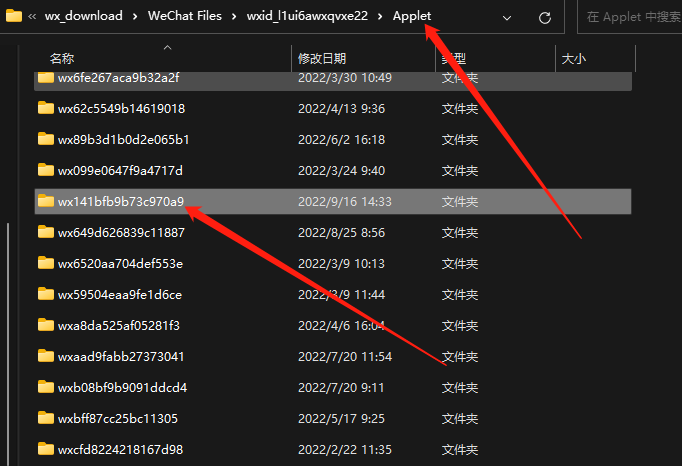Click folder icon of wxaad9fabb27373041
The height and width of the screenshot is (466, 682).
point(46,356)
